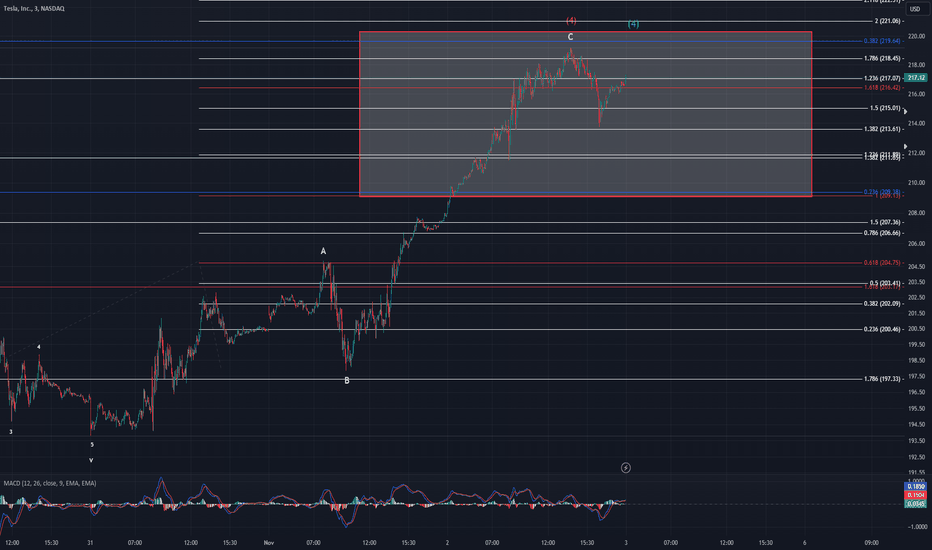The width and height of the screenshot is (932, 550).
Task: Click the 1.5 (215.01) Fibonacci level label
Action: [886, 108]
